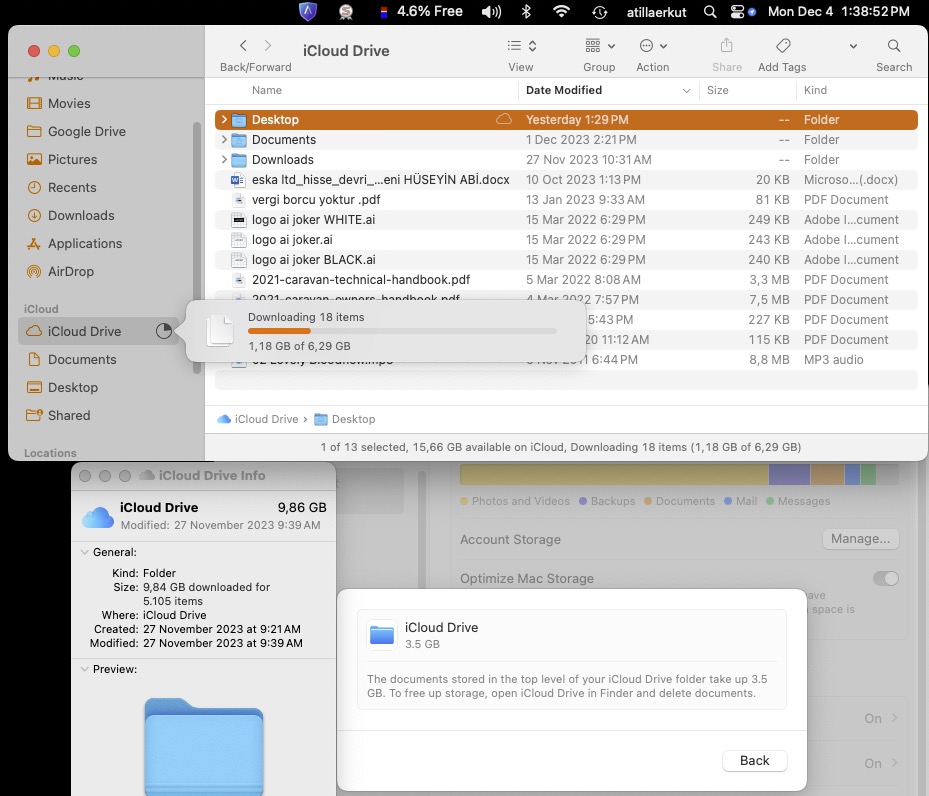
Task: Open the Group by dropdown
Action: coord(600,46)
